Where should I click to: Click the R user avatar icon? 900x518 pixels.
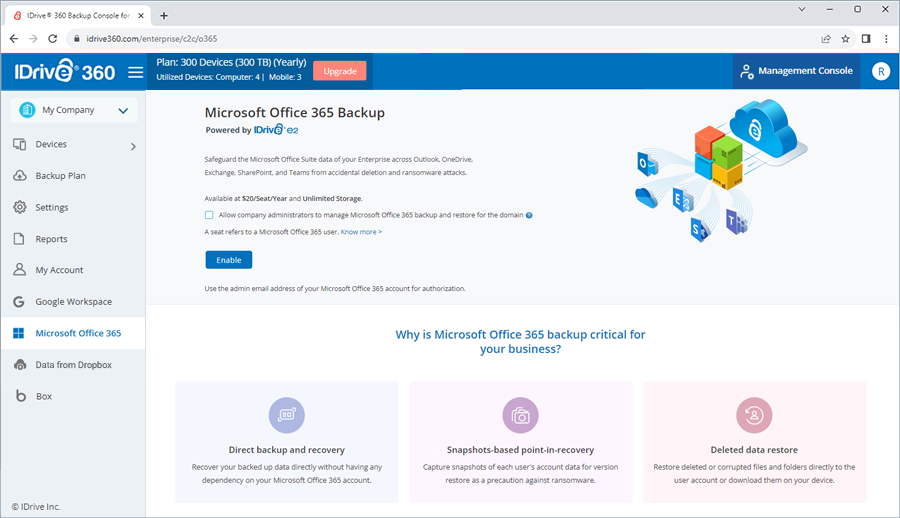880,71
